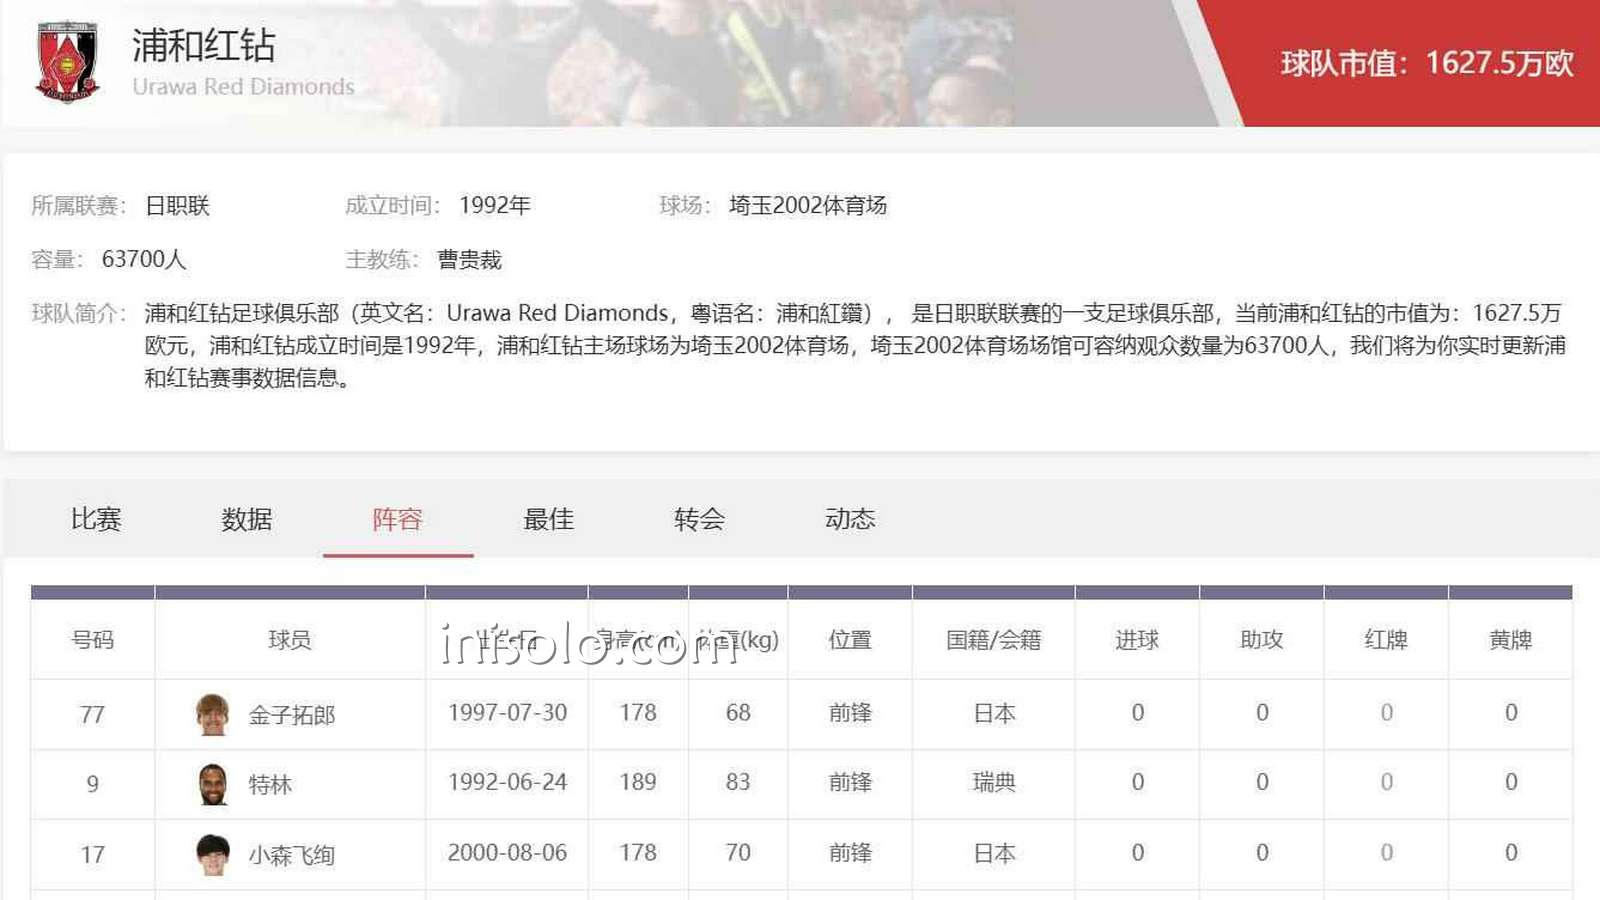Click birthdate 2000-08-06 cell

click(x=507, y=853)
